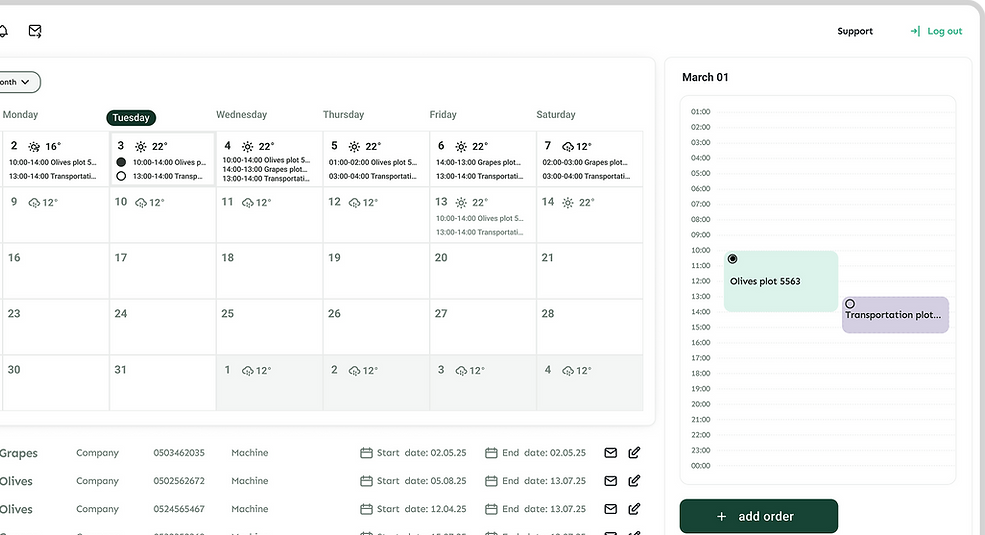Image resolution: width=985 pixels, height=535 pixels.
Task: Open 02:00-03:00 Grapes event on Saturday 7
Action: pos(585,163)
